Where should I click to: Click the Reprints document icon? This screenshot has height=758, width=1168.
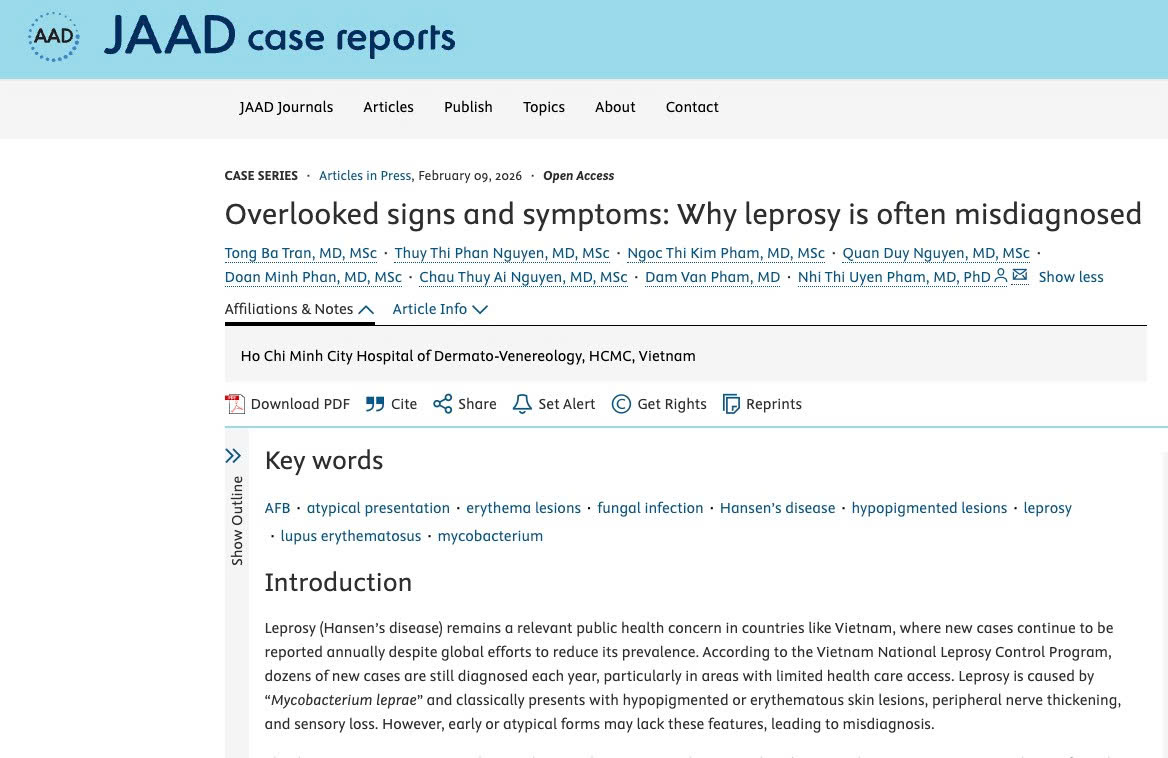click(x=731, y=404)
